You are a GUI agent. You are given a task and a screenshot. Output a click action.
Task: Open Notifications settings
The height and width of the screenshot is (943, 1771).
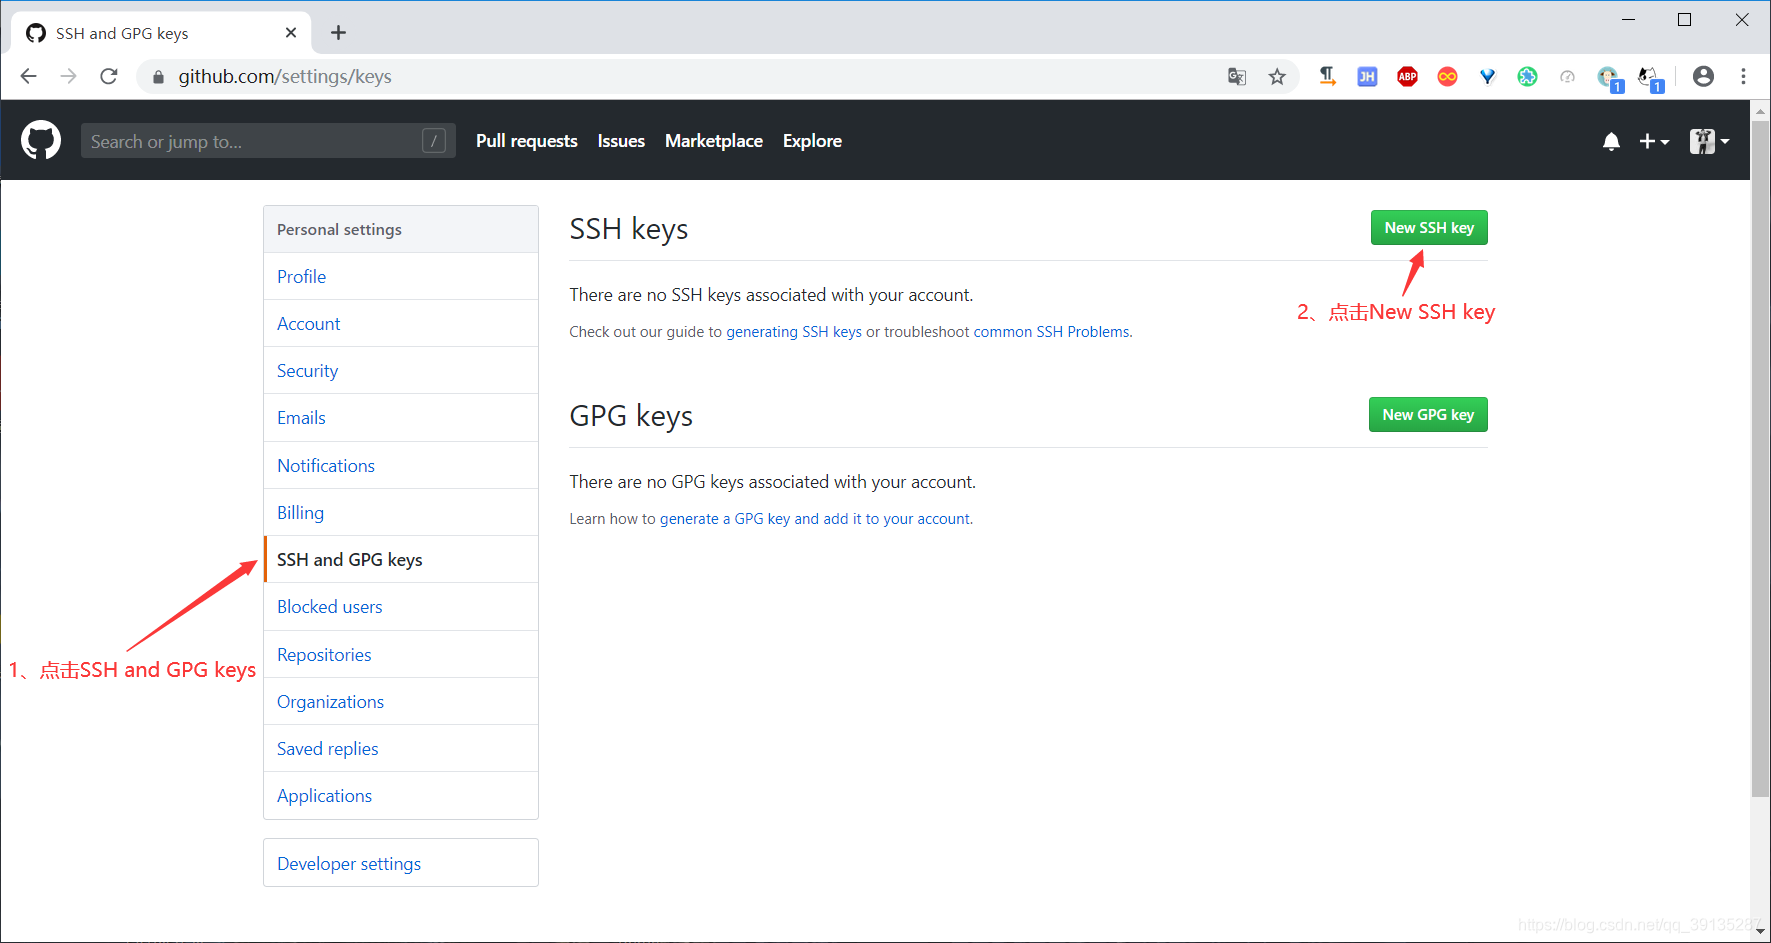click(x=401, y=466)
